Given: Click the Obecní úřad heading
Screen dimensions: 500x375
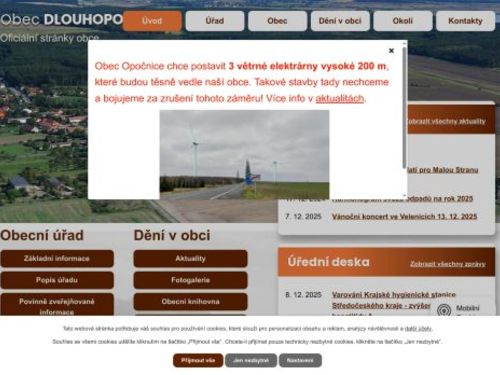Looking at the screenshot, I should (42, 235).
